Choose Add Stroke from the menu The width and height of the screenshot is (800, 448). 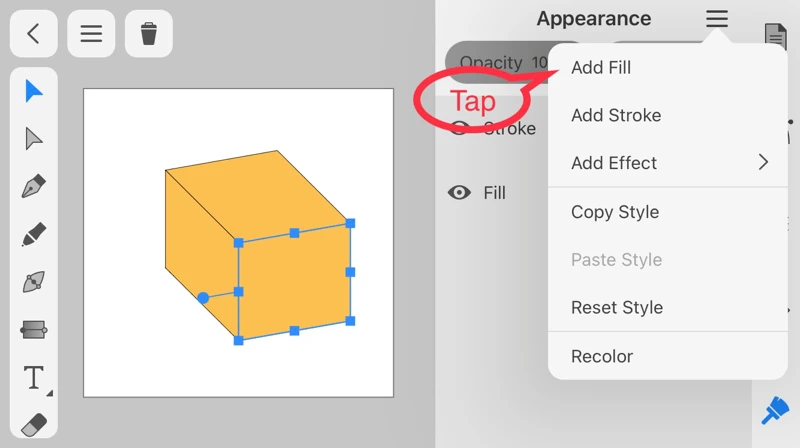[x=616, y=115]
